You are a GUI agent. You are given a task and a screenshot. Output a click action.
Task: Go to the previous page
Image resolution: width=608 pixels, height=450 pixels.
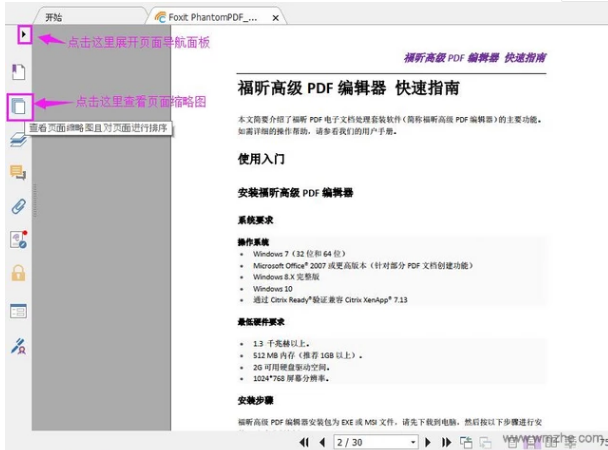(x=322, y=442)
